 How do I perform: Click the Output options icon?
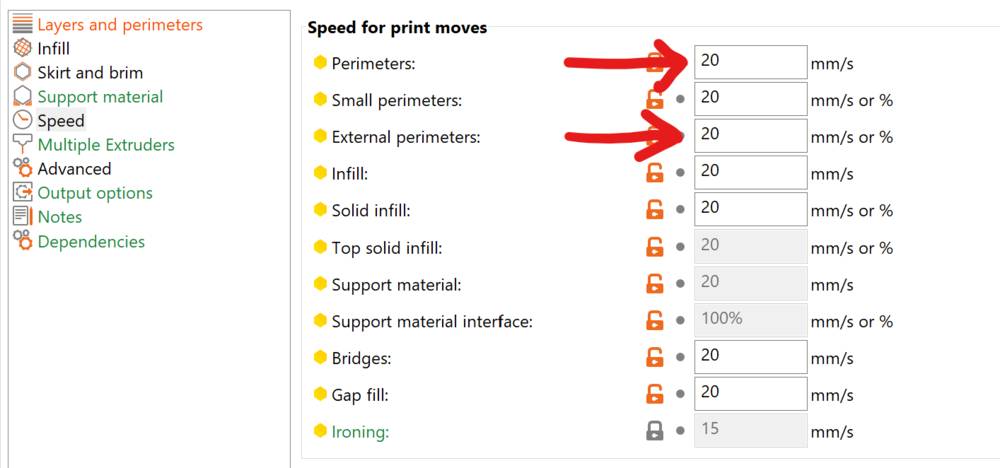(x=22, y=193)
